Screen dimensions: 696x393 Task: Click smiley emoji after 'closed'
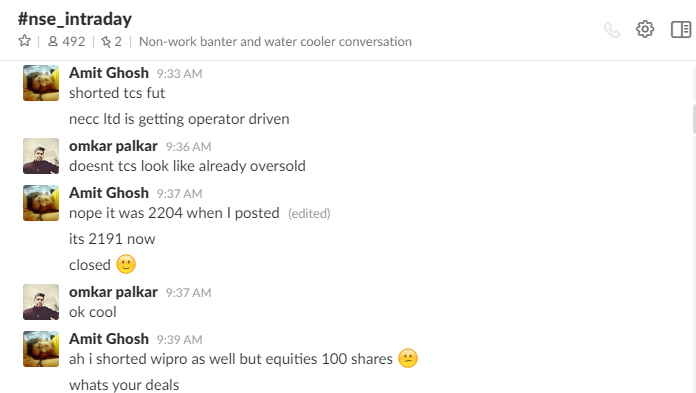[126, 264]
